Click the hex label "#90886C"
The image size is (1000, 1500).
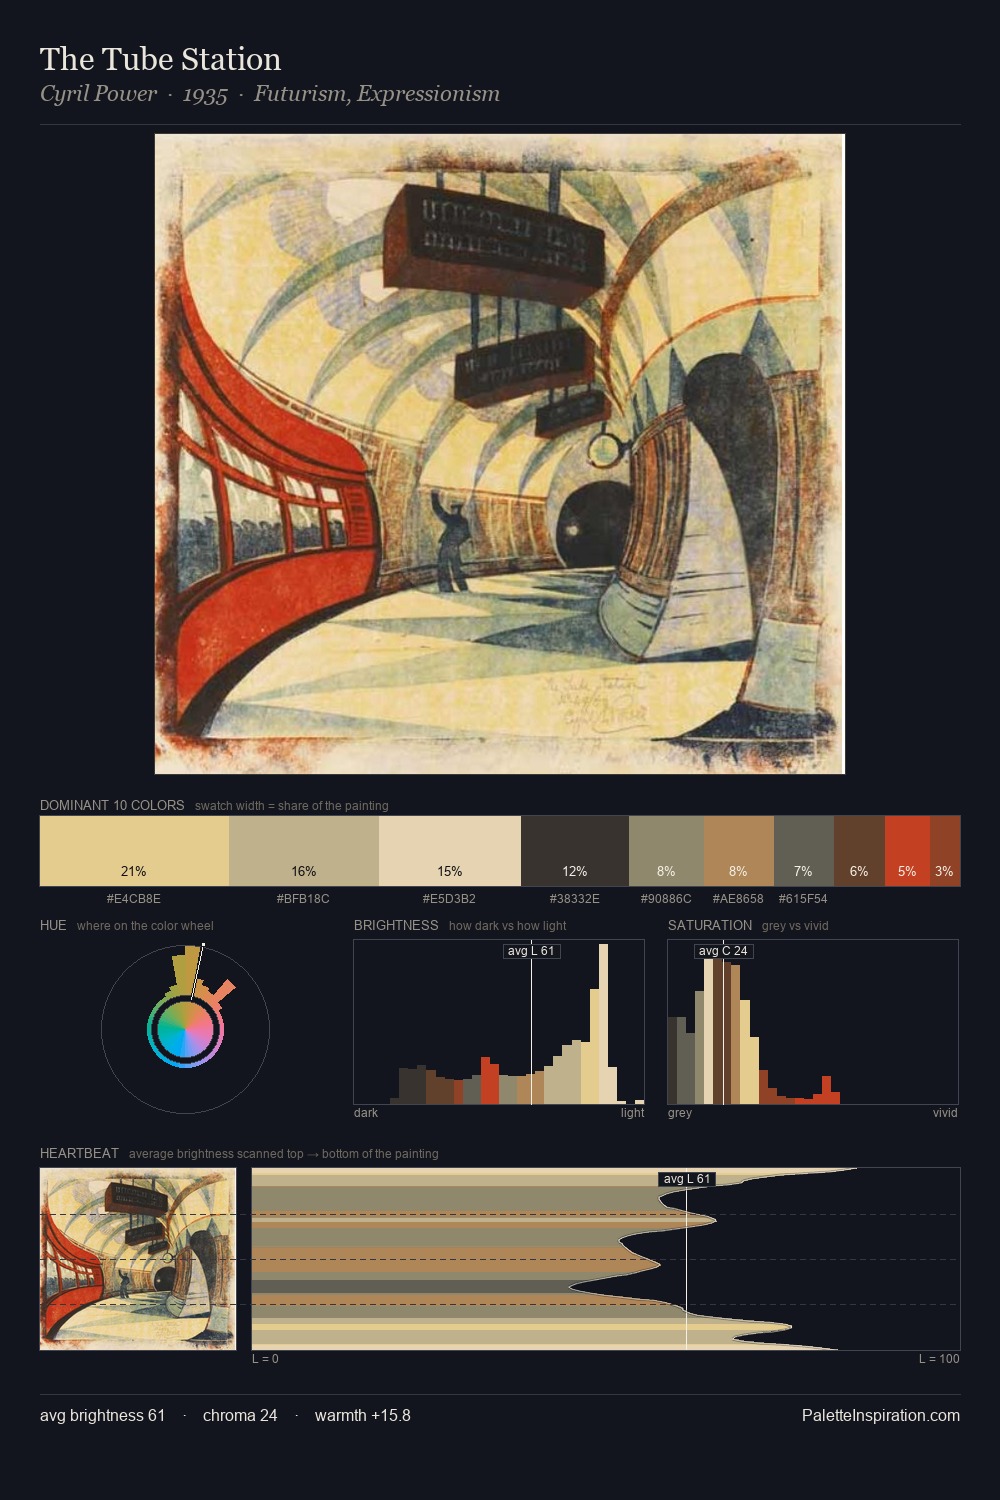666,898
